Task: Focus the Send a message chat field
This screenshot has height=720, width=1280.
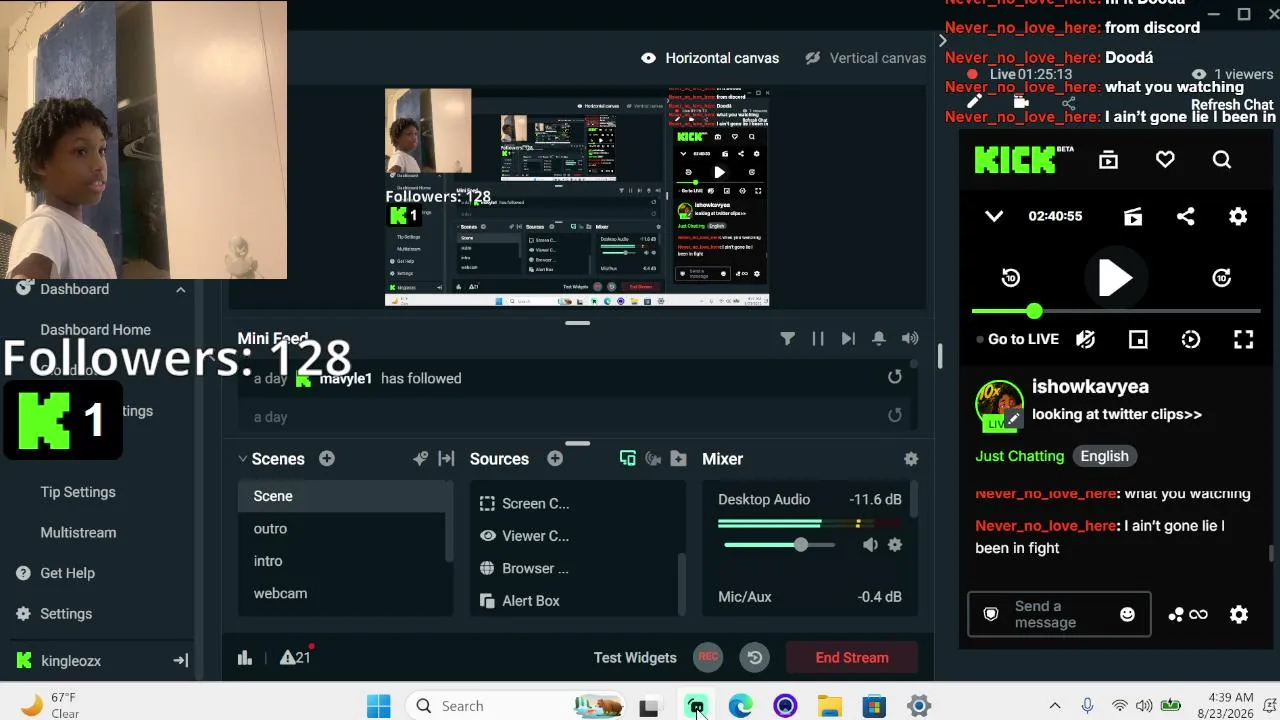Action: 1059,614
